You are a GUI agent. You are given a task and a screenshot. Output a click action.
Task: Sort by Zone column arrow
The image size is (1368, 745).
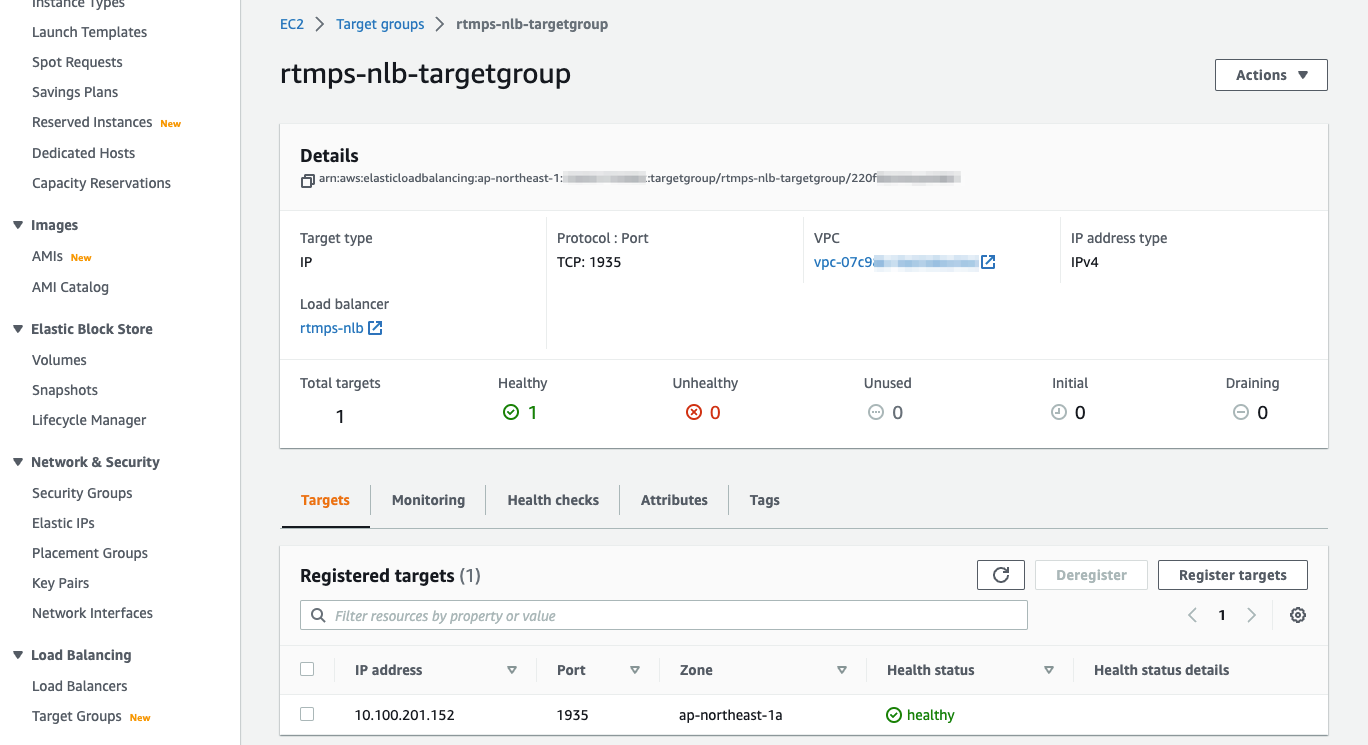842,670
